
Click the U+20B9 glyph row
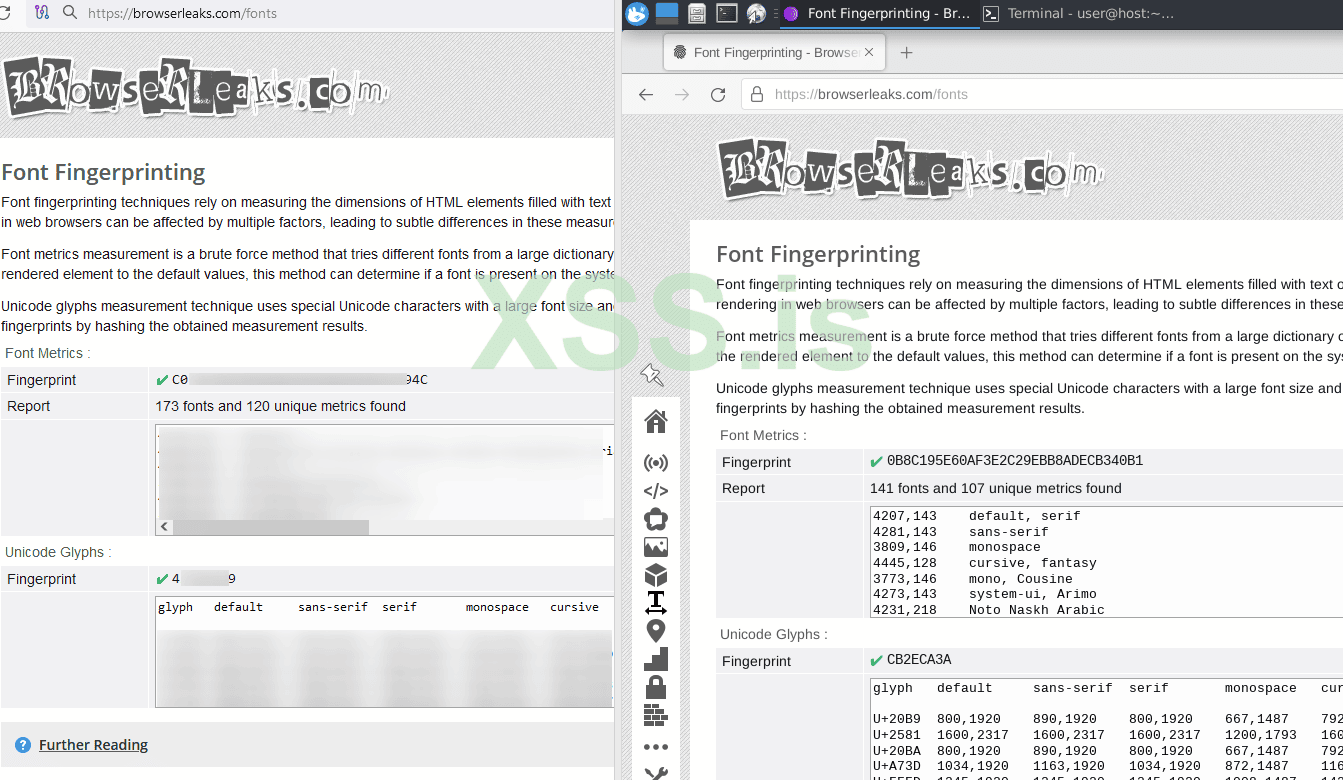tap(1107, 719)
